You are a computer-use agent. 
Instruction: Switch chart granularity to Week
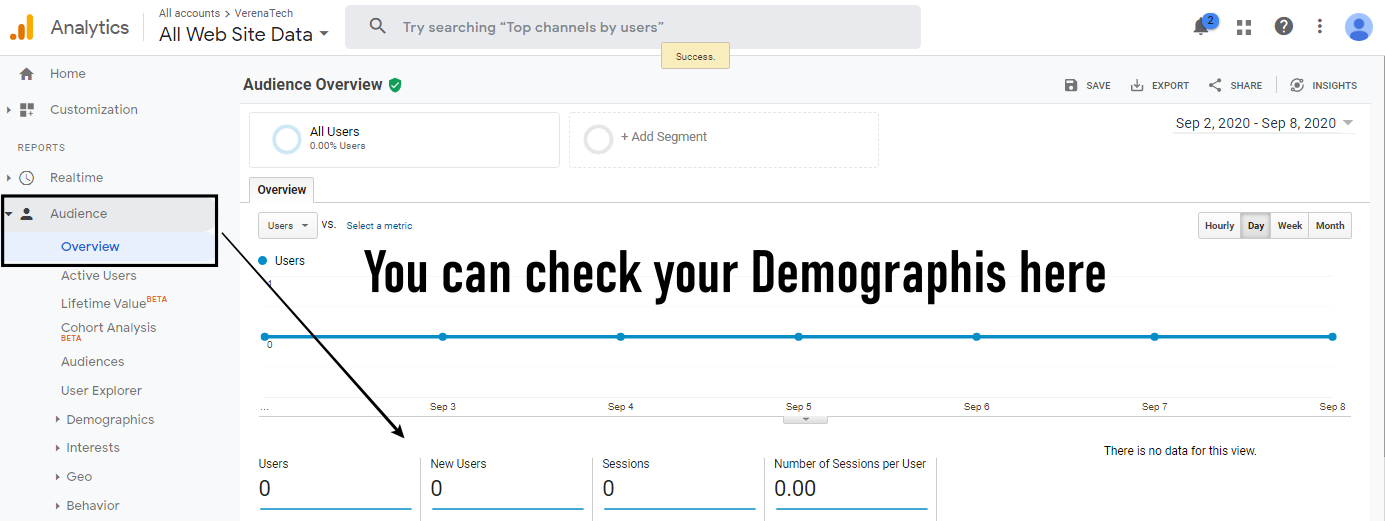1290,226
